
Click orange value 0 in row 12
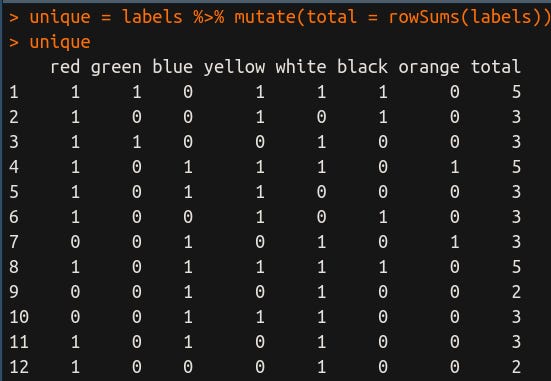click(x=455, y=367)
